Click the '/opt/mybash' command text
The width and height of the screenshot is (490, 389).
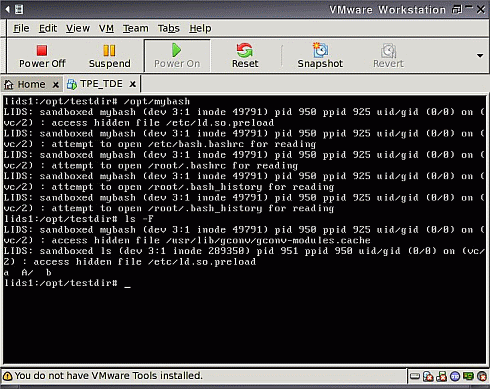(157, 101)
